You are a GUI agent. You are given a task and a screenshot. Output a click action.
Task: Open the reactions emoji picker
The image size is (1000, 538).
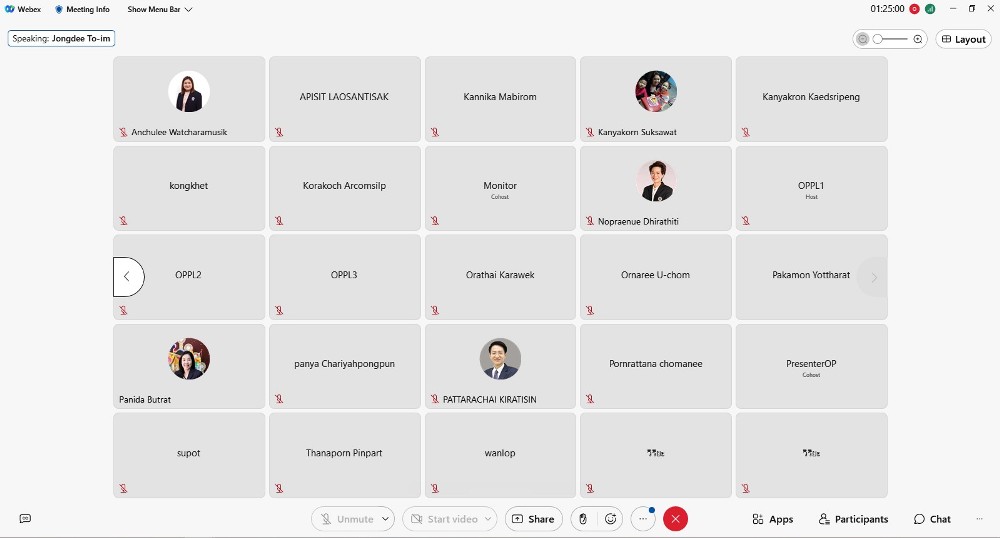tap(611, 519)
